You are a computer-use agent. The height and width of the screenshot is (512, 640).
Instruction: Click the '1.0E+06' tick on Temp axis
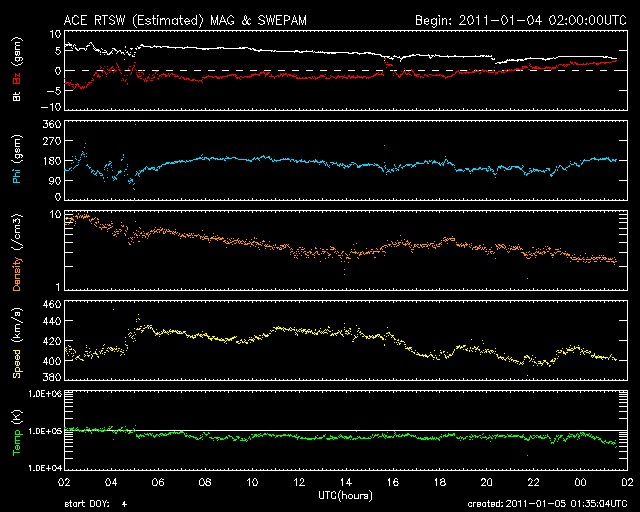click(45, 393)
